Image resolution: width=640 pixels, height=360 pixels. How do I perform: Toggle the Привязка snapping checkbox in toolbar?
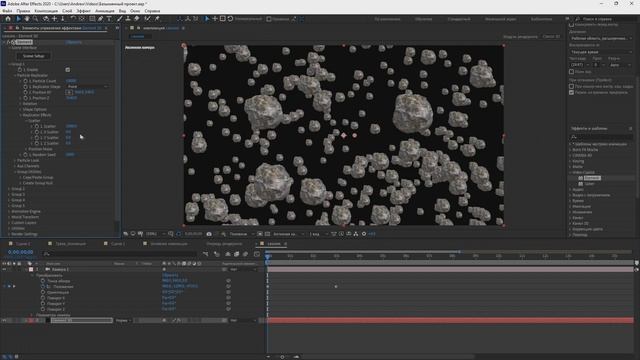pyautogui.click(x=269, y=19)
